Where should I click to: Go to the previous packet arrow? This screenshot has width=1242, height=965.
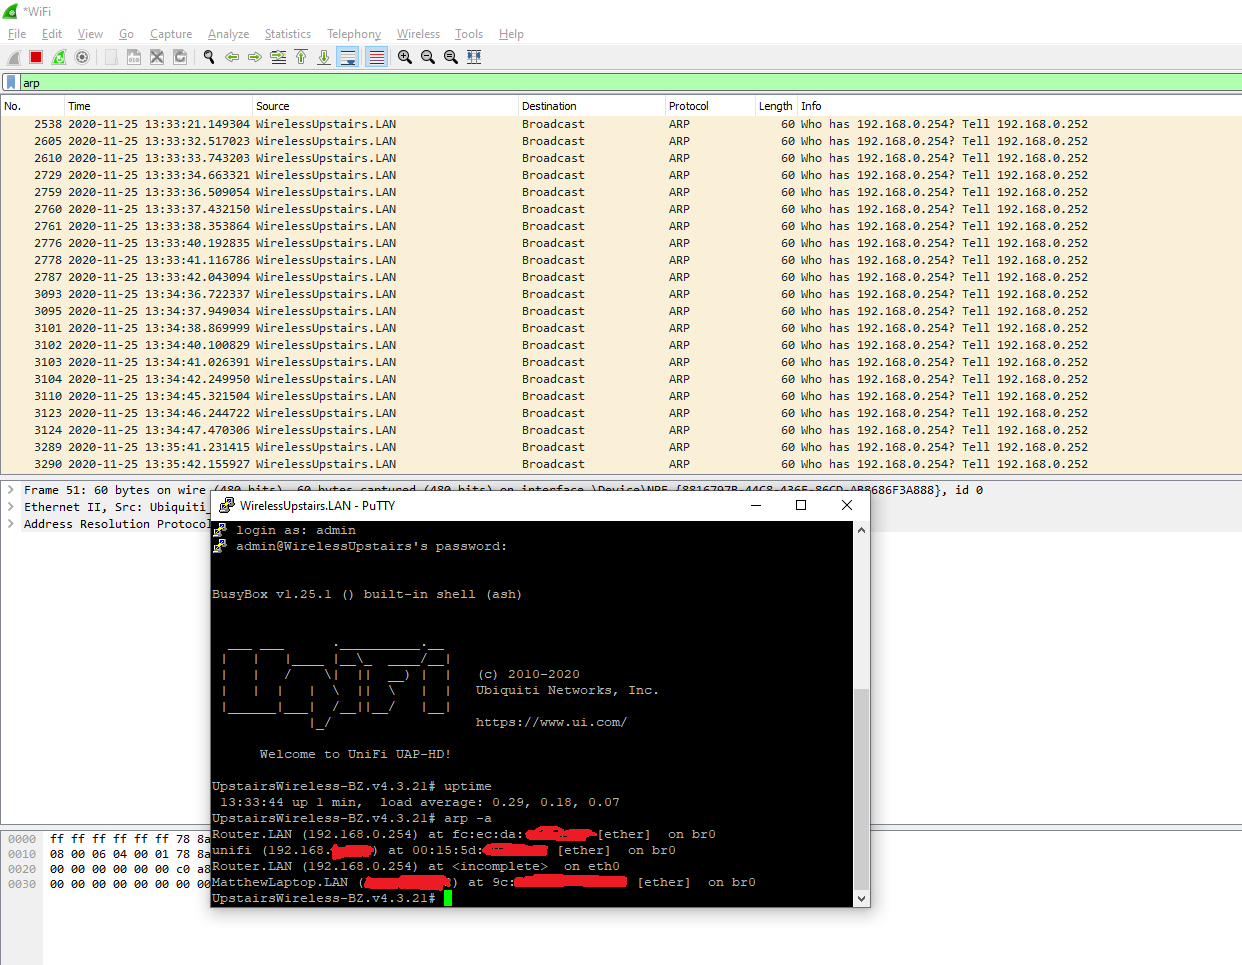pyautogui.click(x=232, y=57)
